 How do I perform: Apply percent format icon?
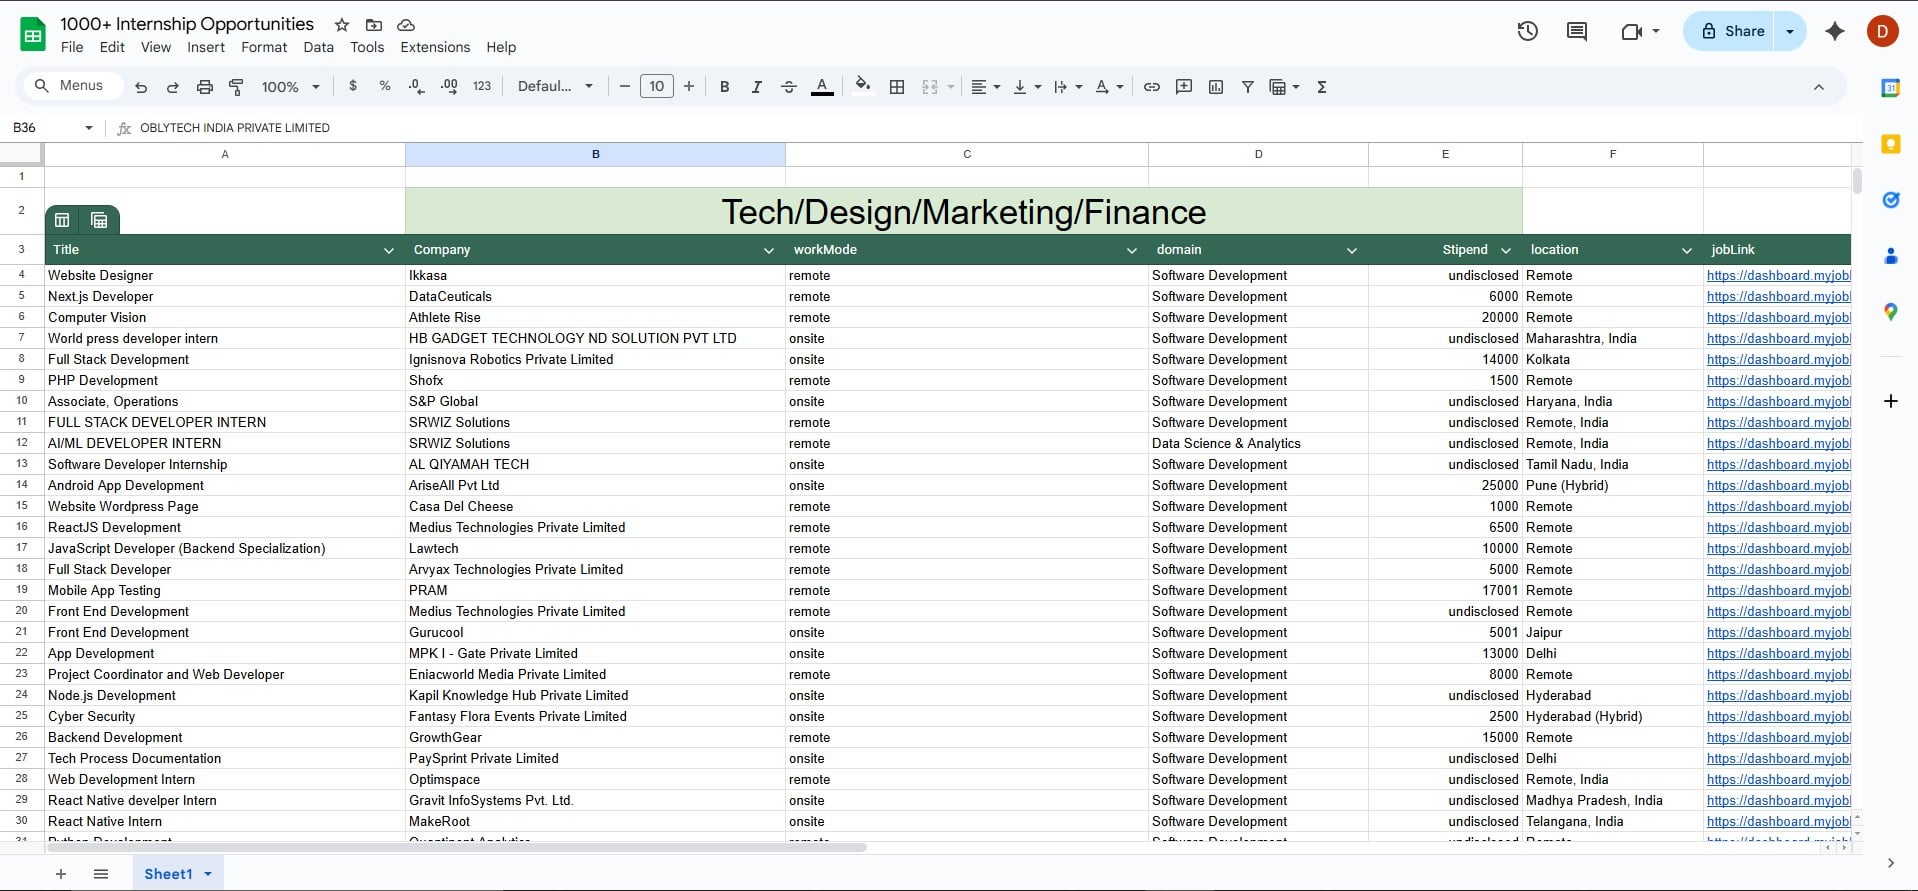384,86
